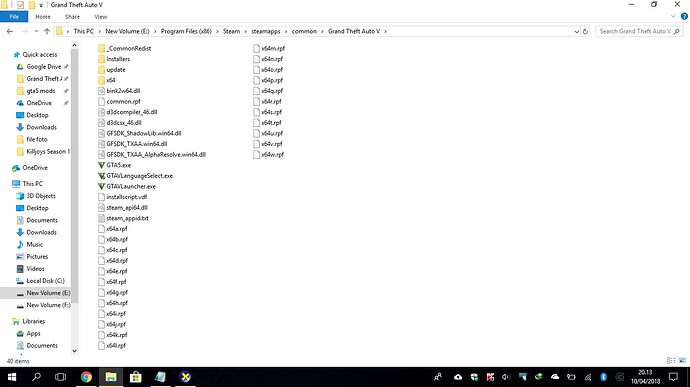This screenshot has height=387, width=690.
Task: Click the New Volume (E:) breadcrumb
Action: 128,31
